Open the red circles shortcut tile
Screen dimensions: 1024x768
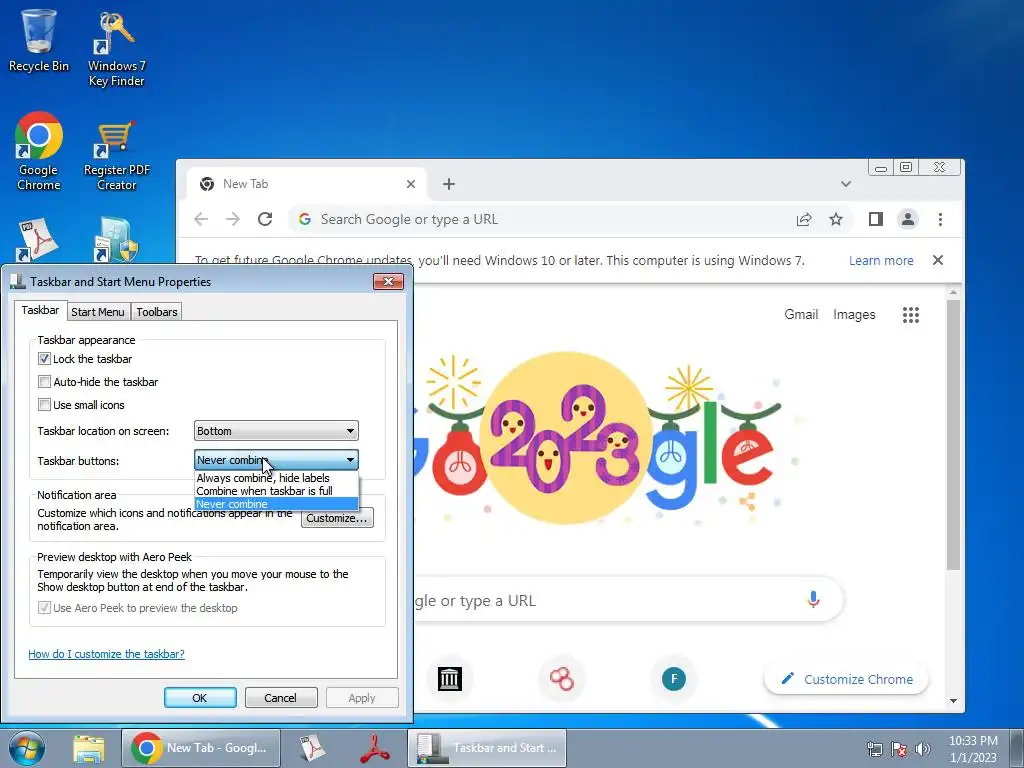coord(562,679)
